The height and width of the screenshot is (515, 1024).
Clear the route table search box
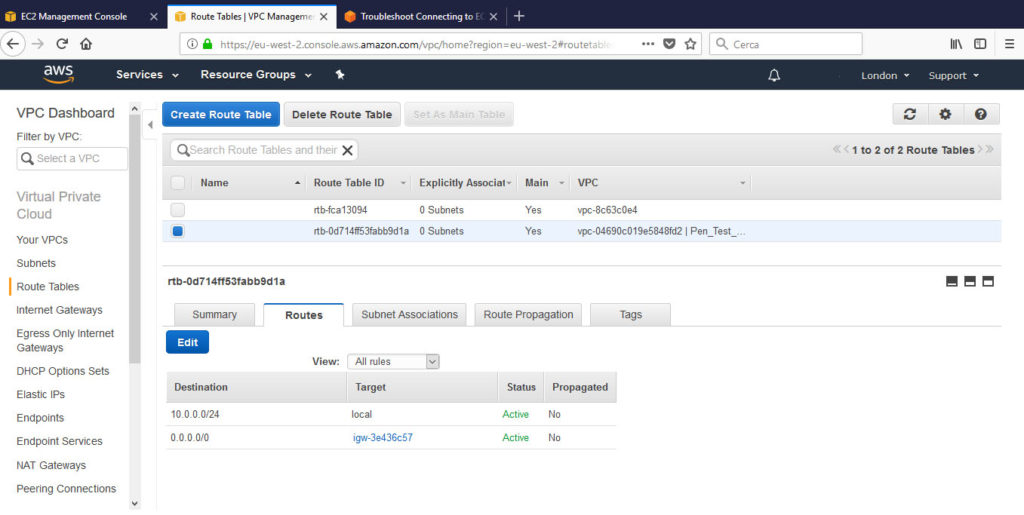point(347,150)
